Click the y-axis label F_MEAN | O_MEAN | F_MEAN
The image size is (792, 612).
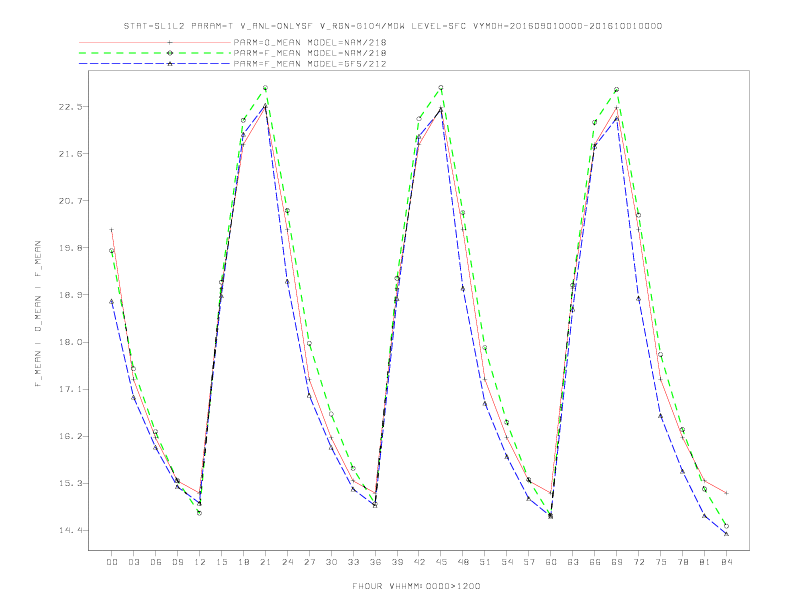[x=38, y=314]
